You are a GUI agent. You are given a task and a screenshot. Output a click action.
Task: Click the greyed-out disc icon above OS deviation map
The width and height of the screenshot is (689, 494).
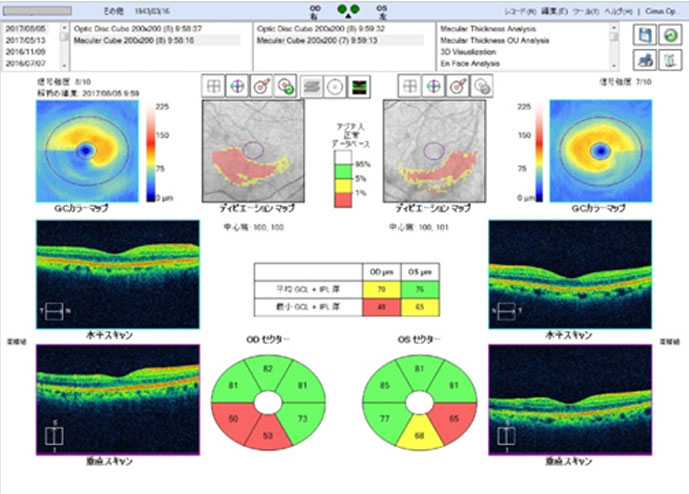click(x=481, y=87)
